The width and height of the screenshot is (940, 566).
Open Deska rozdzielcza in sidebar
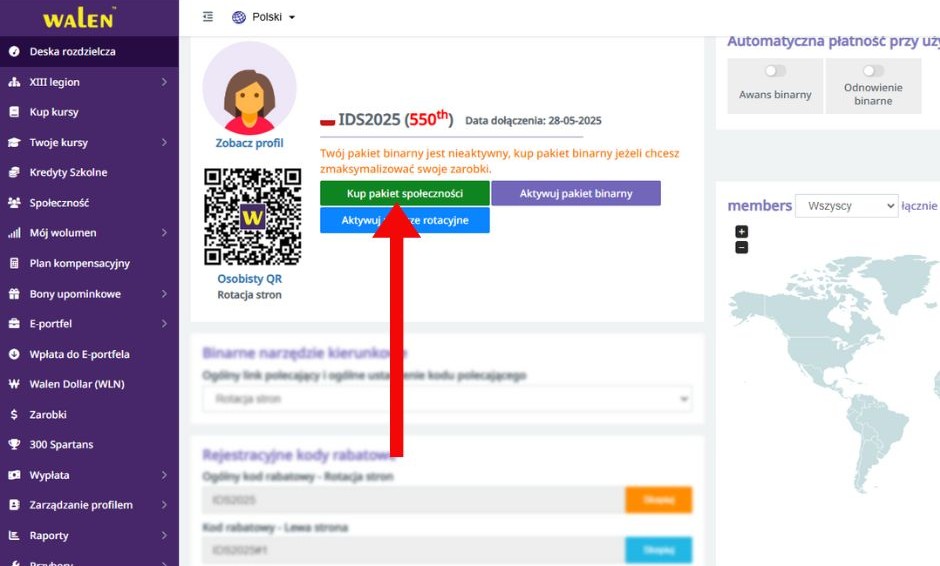(x=72, y=51)
